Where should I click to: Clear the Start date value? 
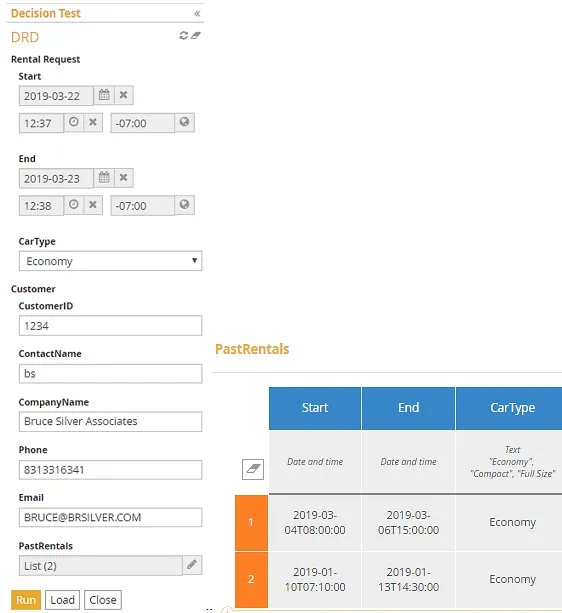[x=123, y=95]
